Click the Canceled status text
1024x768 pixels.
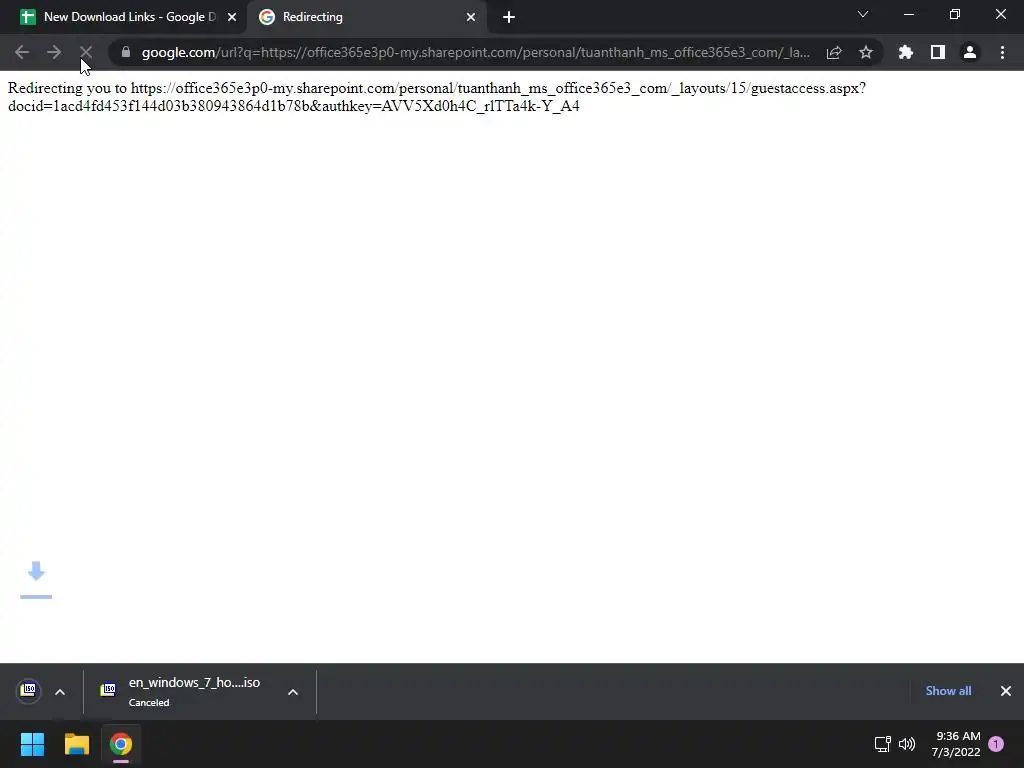[x=149, y=703]
